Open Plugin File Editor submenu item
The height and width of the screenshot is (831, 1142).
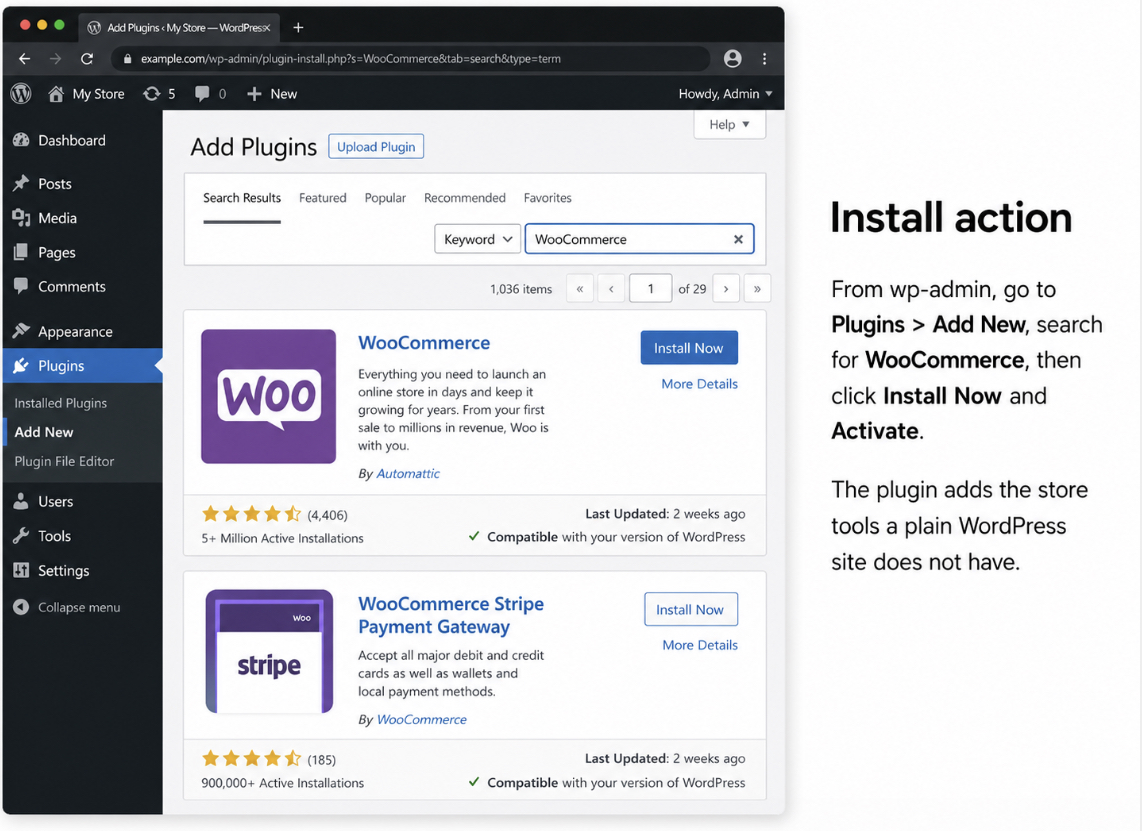[64, 461]
